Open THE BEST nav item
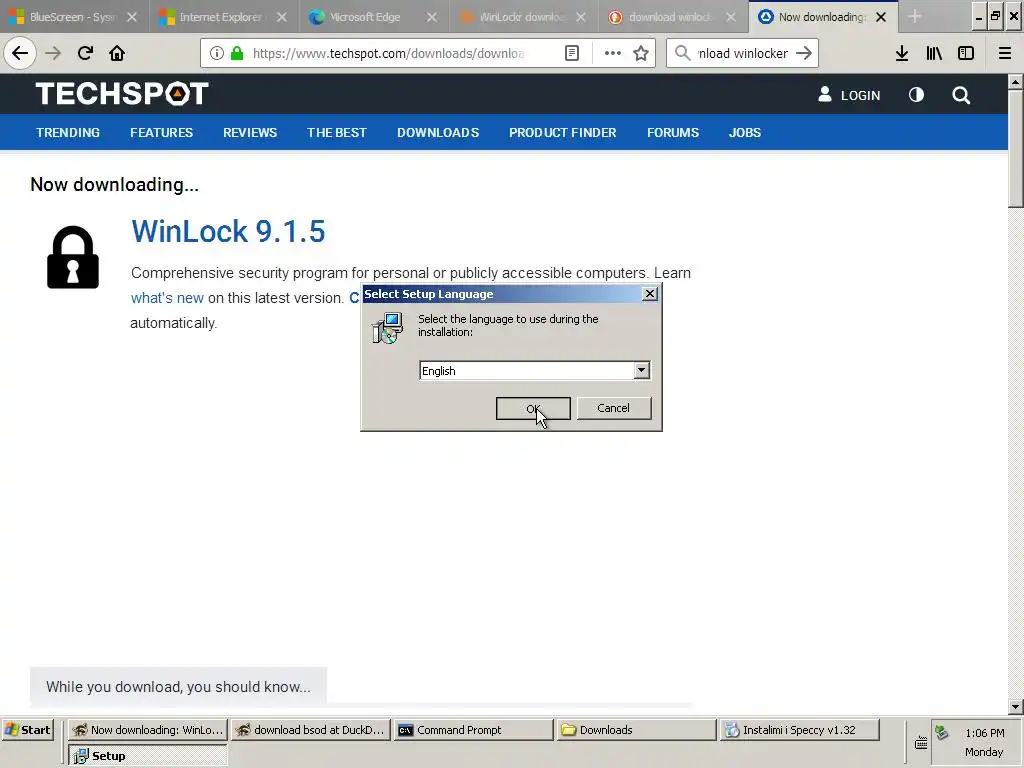Screen dimensions: 1024x768 coord(337,133)
